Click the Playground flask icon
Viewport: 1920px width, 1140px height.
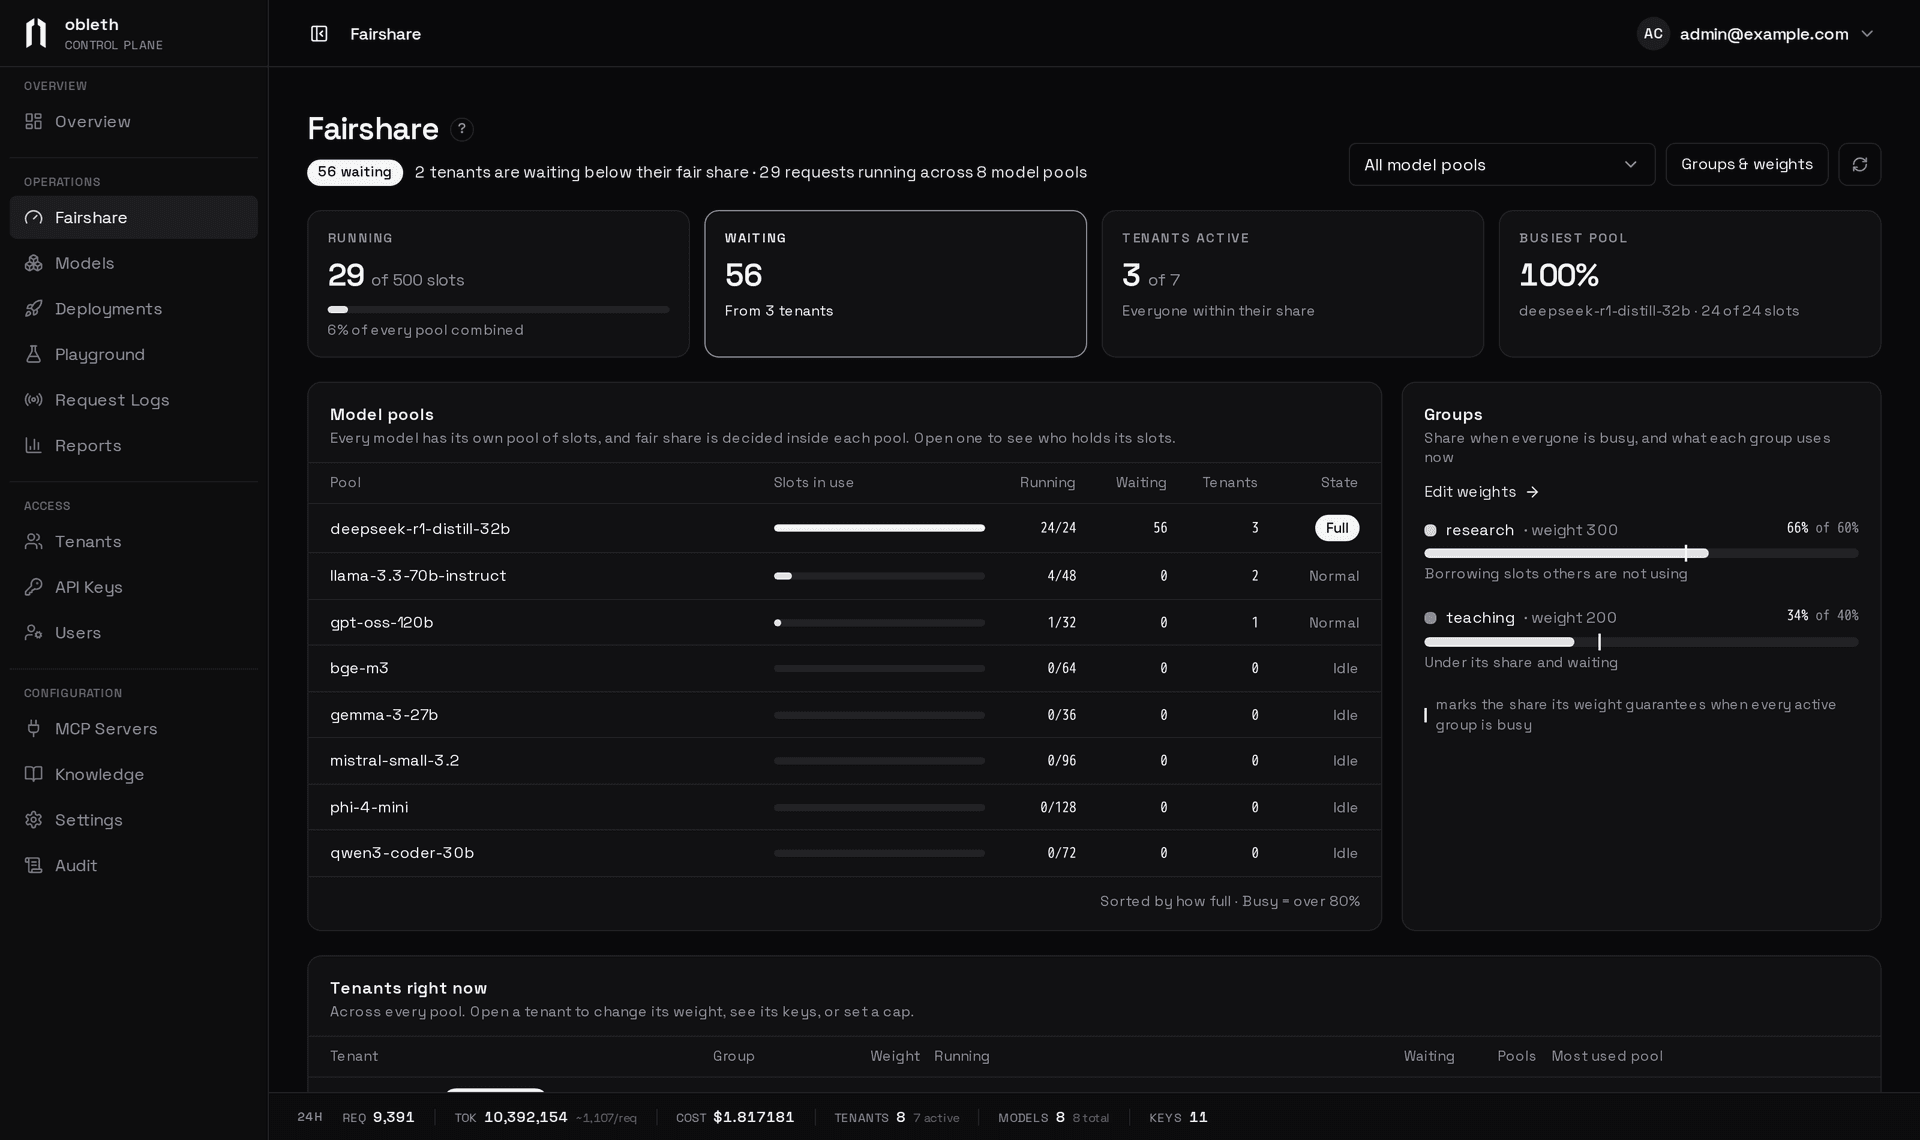coord(34,354)
